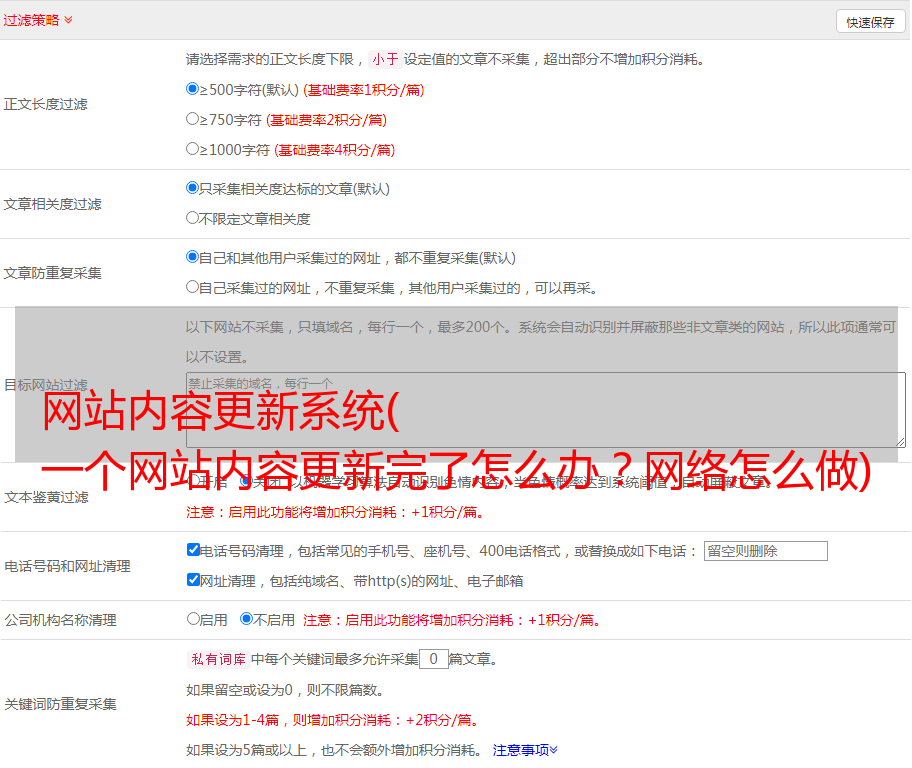Screen dimensions: 912x768
Task: Focus the 禁止采集的域名 text area
Action: [x=545, y=409]
